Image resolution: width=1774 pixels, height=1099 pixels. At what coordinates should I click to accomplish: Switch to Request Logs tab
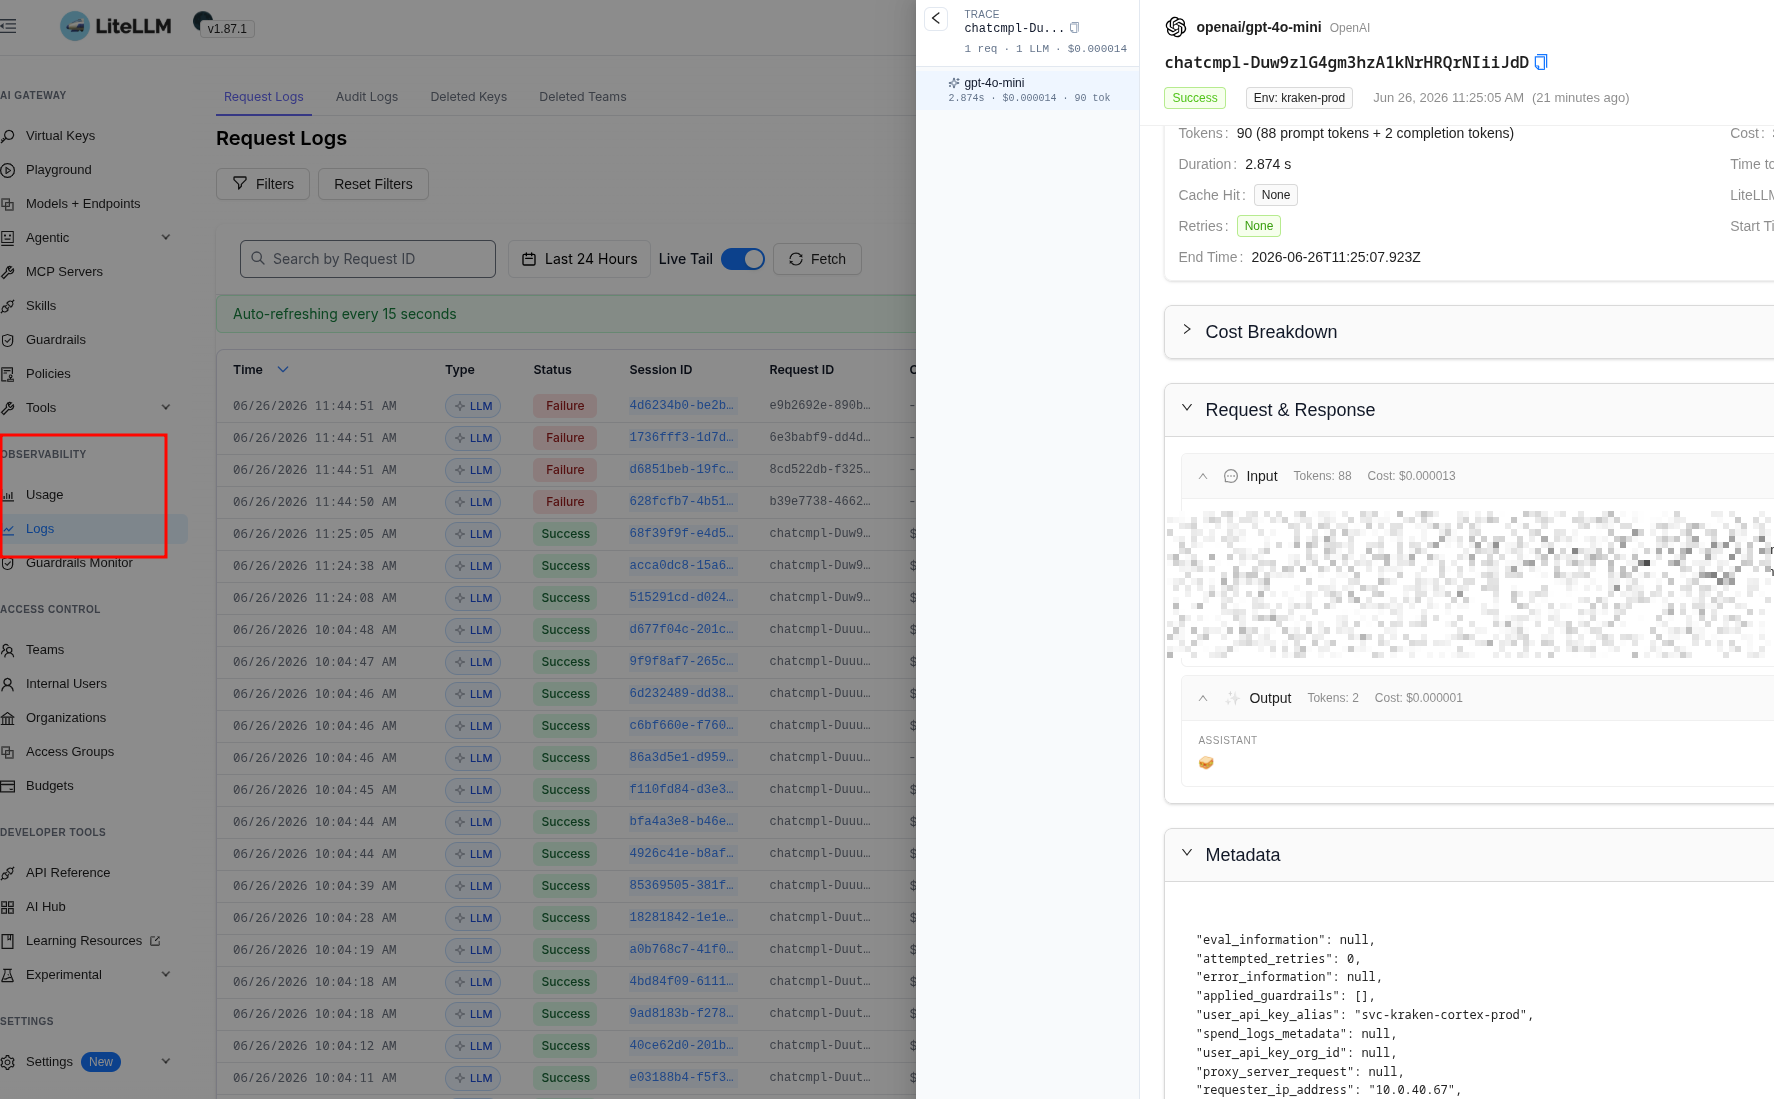(x=264, y=97)
